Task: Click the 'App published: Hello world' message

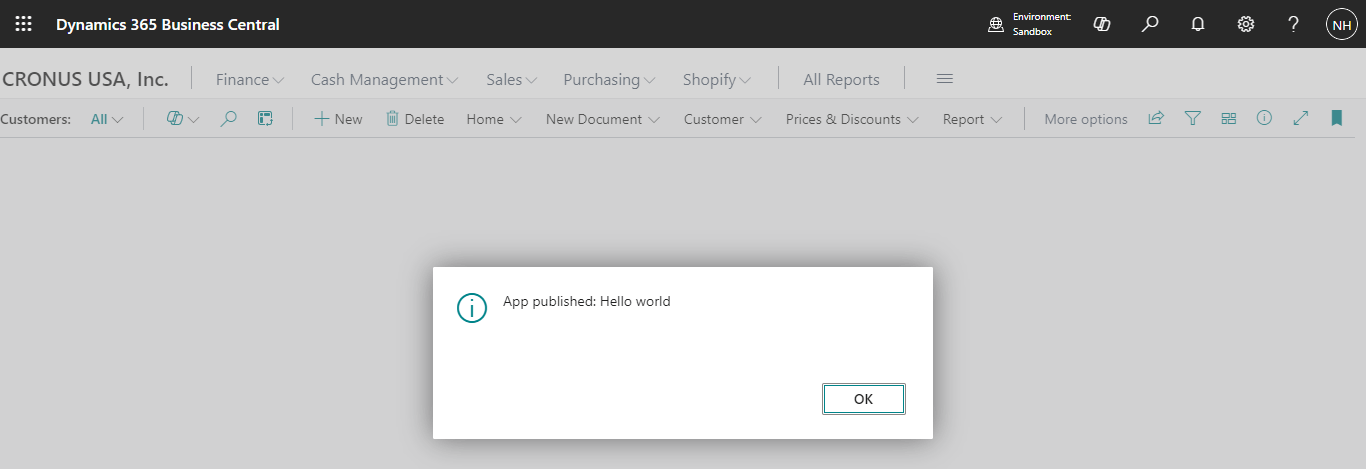Action: point(587,301)
